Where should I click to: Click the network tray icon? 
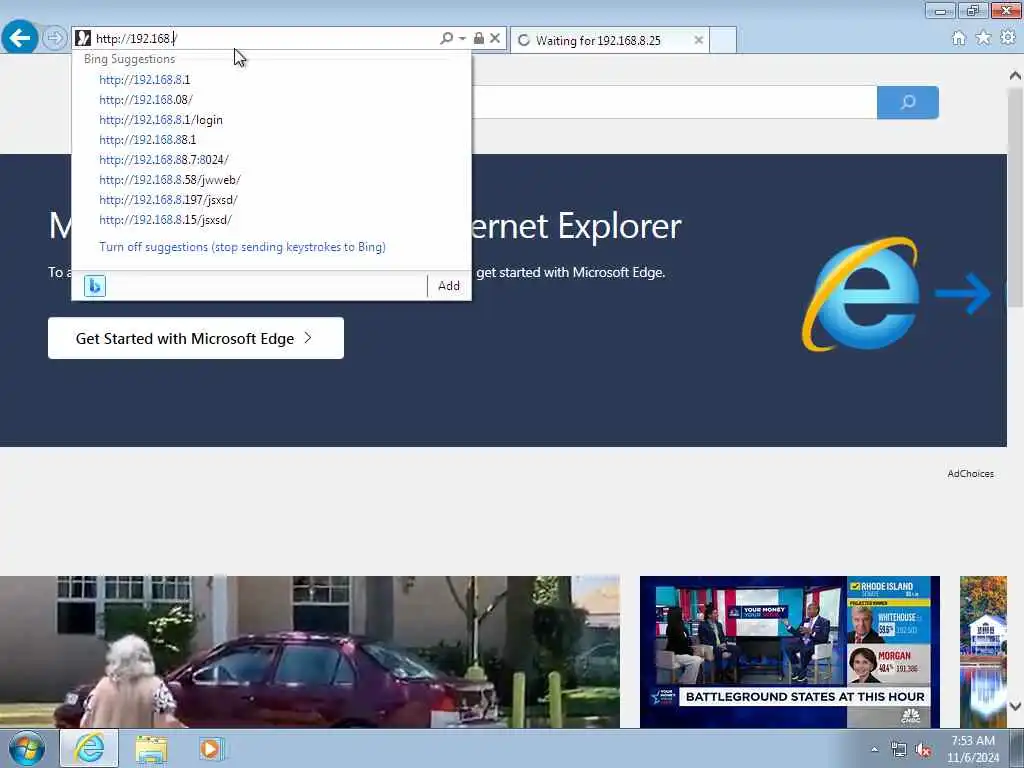coord(899,750)
